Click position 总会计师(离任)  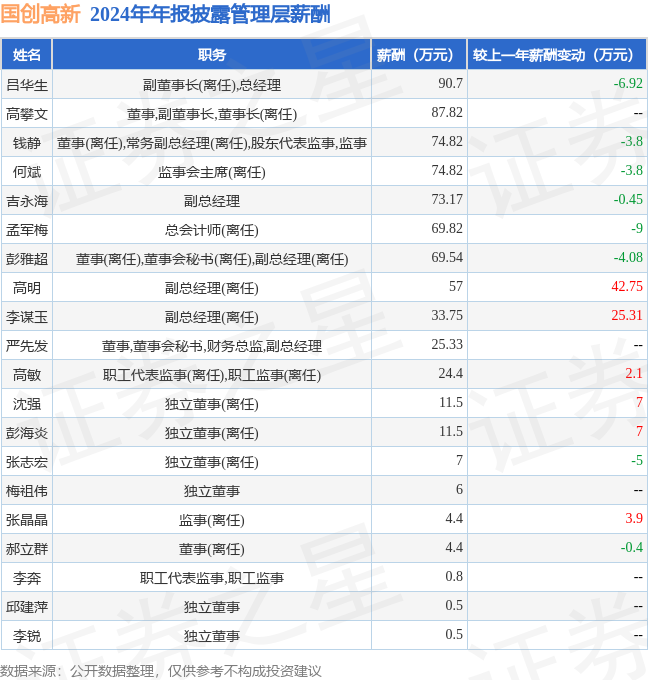tap(212, 230)
